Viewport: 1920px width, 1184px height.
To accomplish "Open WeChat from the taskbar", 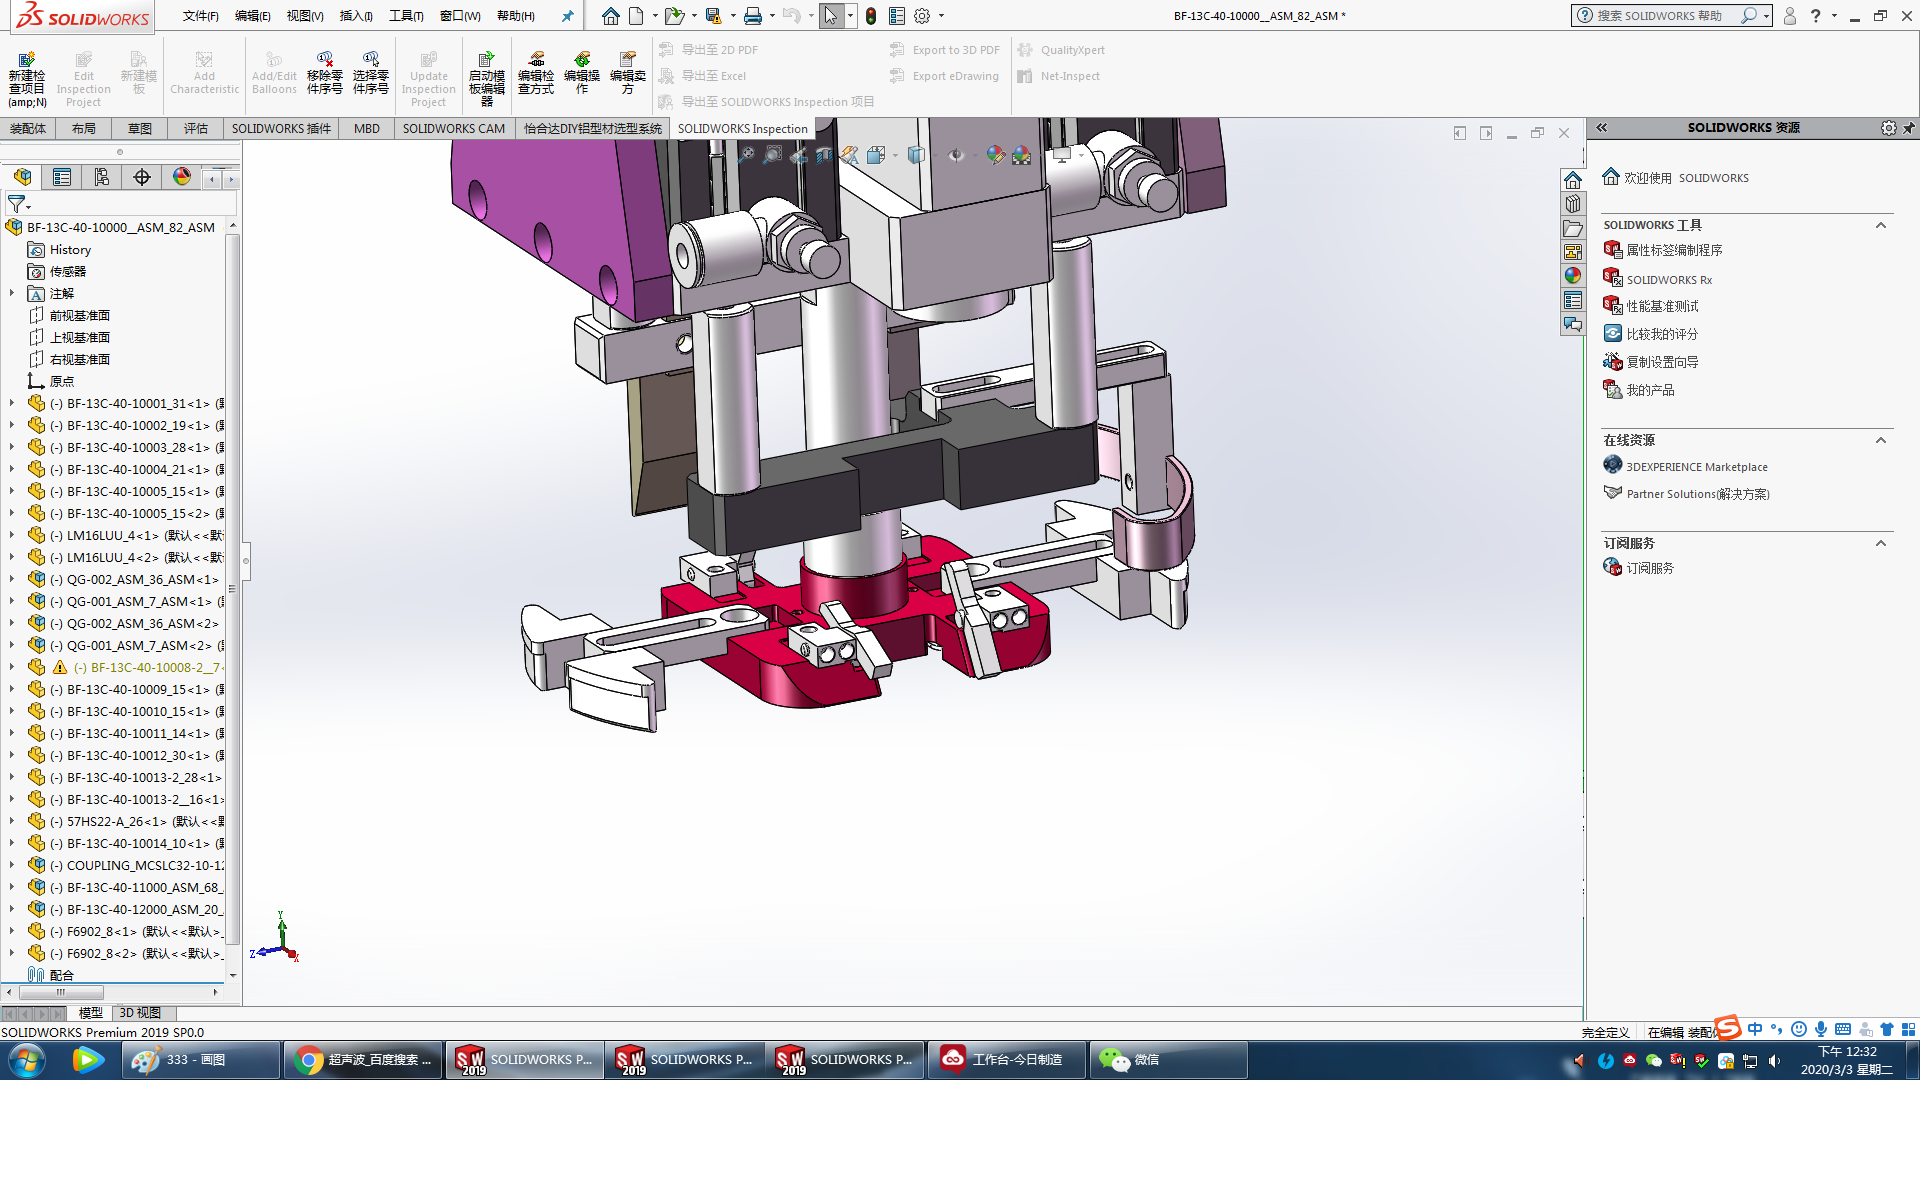I will point(1167,1060).
